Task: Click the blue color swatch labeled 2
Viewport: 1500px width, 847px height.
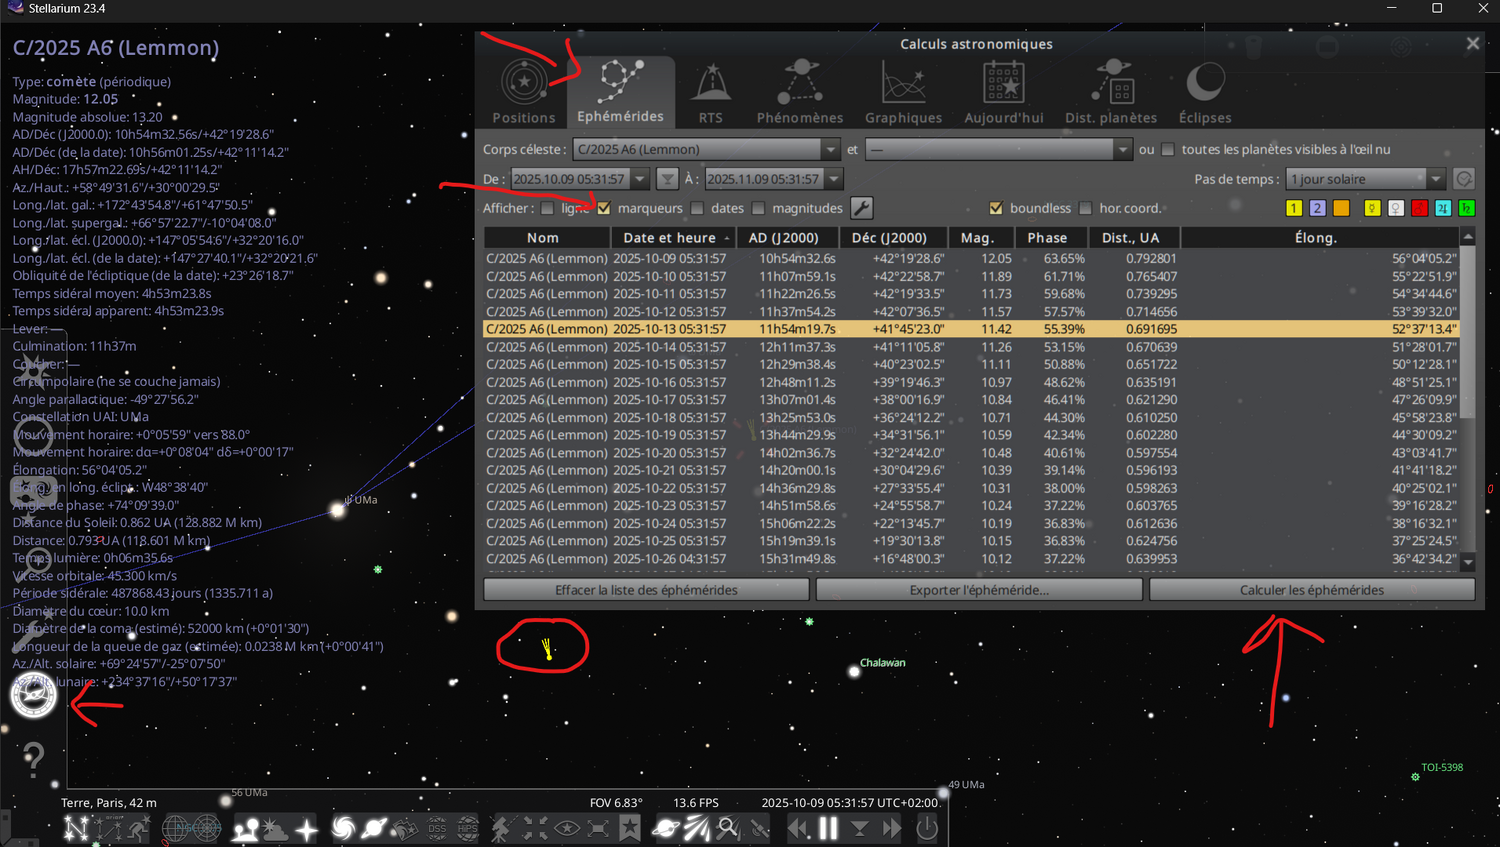Action: click(1317, 208)
